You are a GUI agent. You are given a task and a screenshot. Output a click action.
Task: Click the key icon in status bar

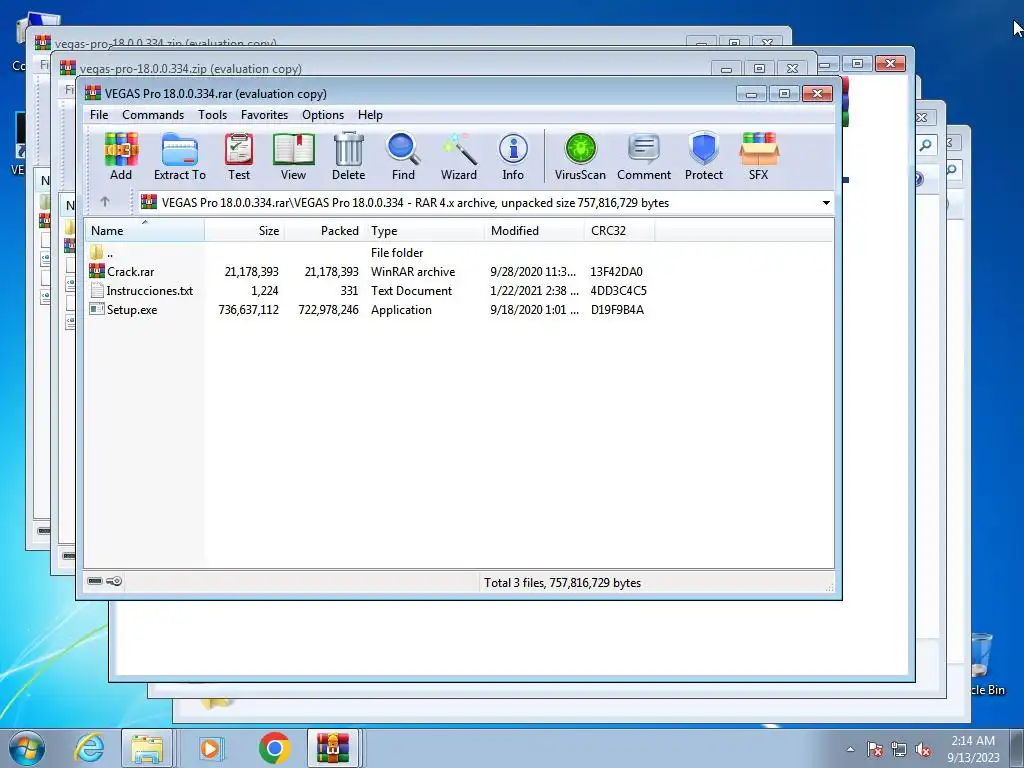[114, 581]
